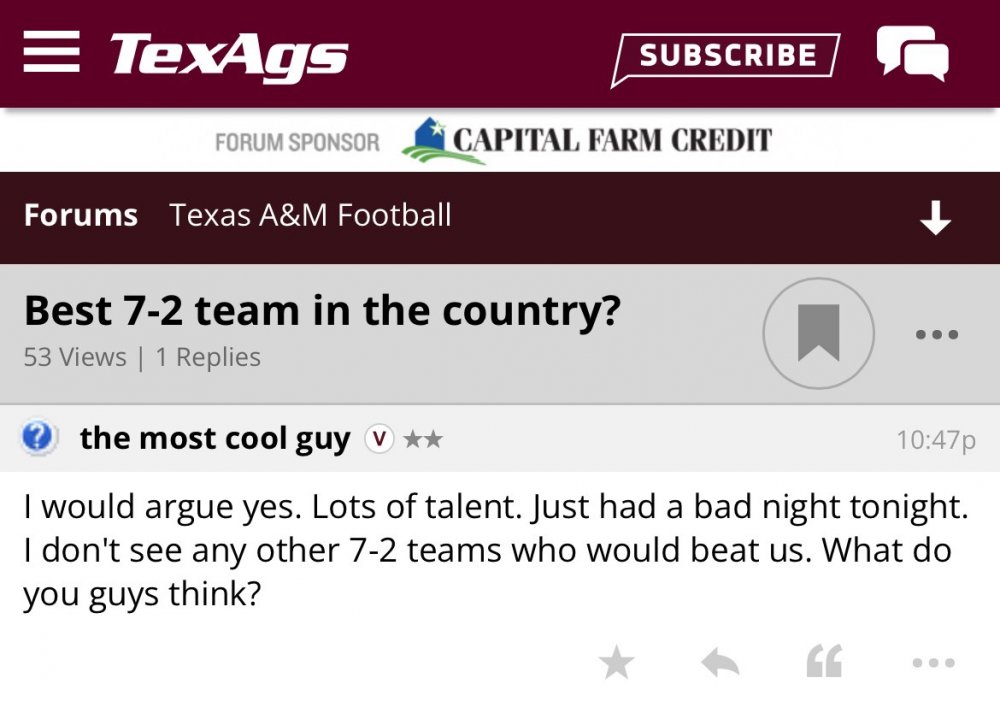
Task: Click the TexAgs logo
Action: point(229,54)
